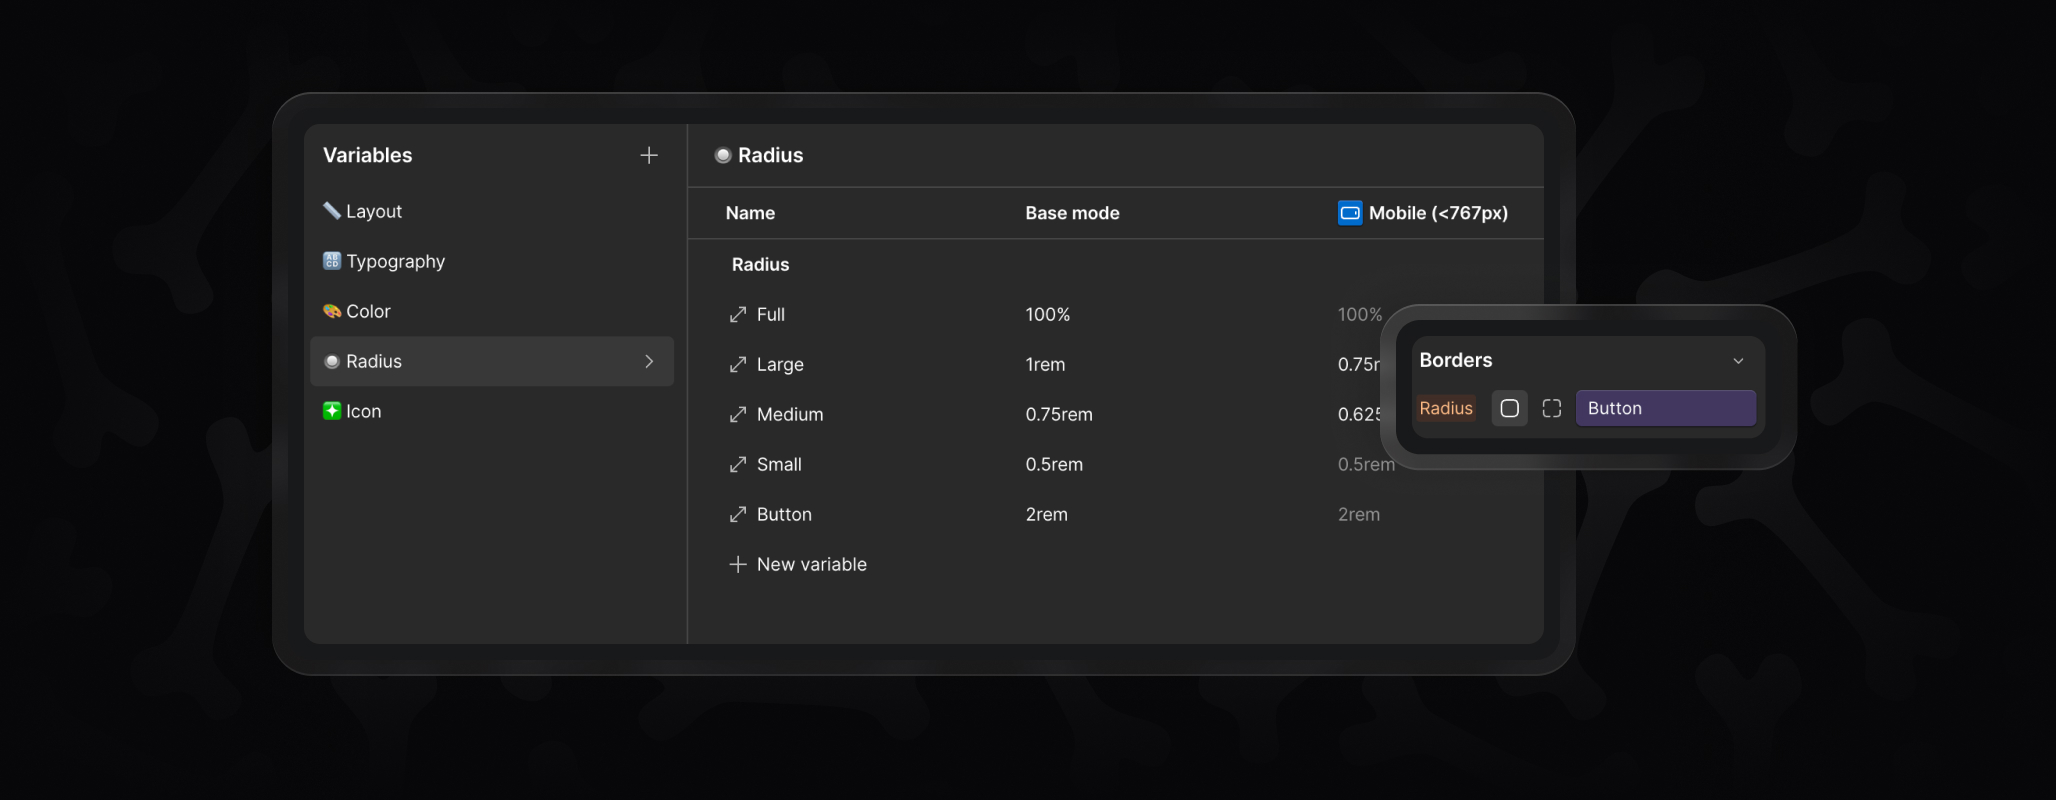Select the Button variable name
Viewport: 2056px width, 800px height.
[x=784, y=514]
